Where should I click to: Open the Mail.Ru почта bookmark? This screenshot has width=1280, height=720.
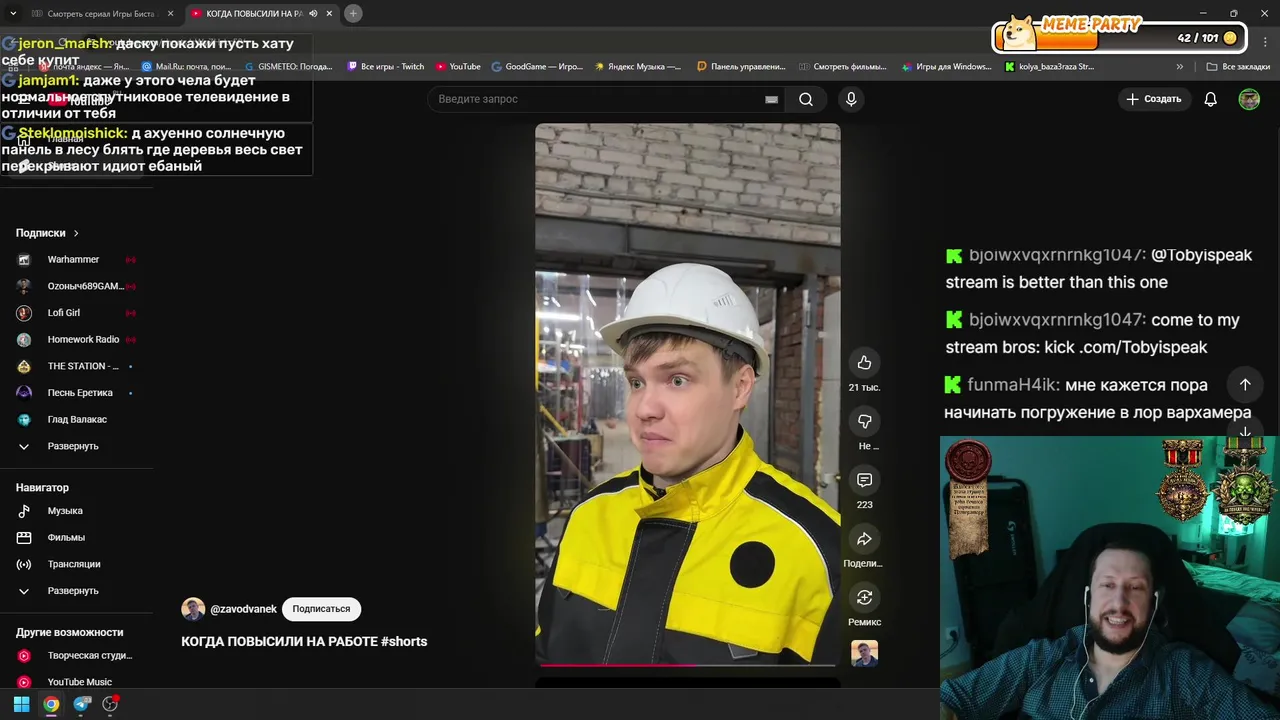point(187,67)
